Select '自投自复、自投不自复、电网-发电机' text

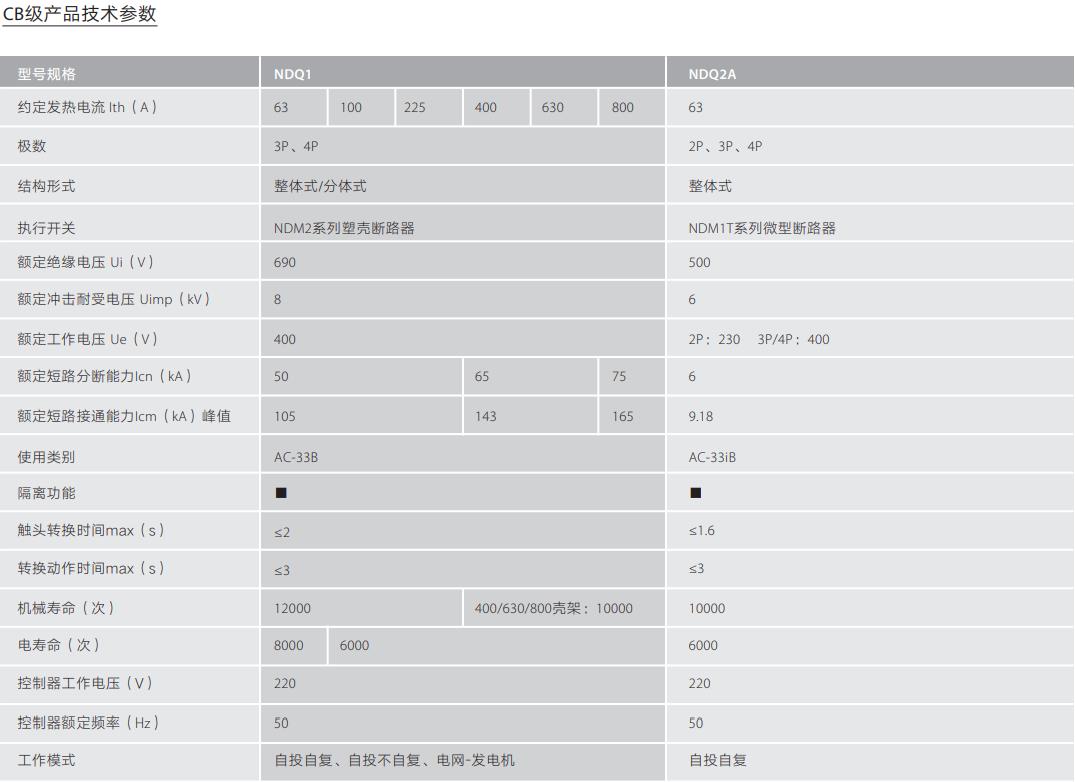[x=395, y=760]
